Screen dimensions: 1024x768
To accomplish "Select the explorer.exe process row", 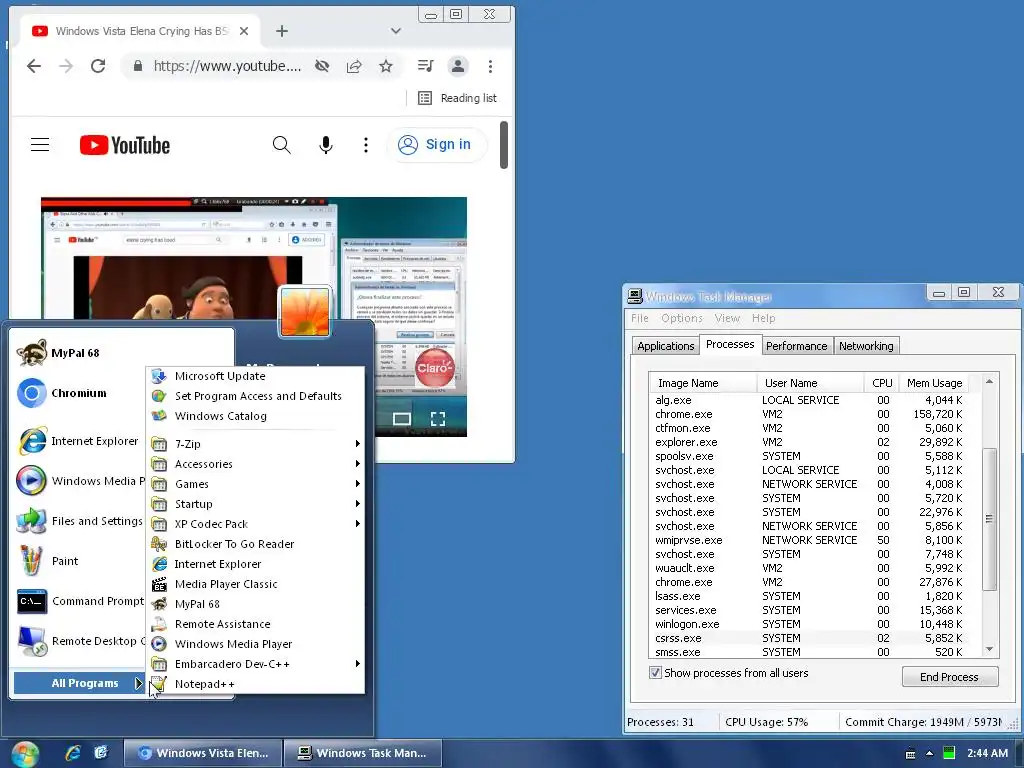I will pos(810,442).
